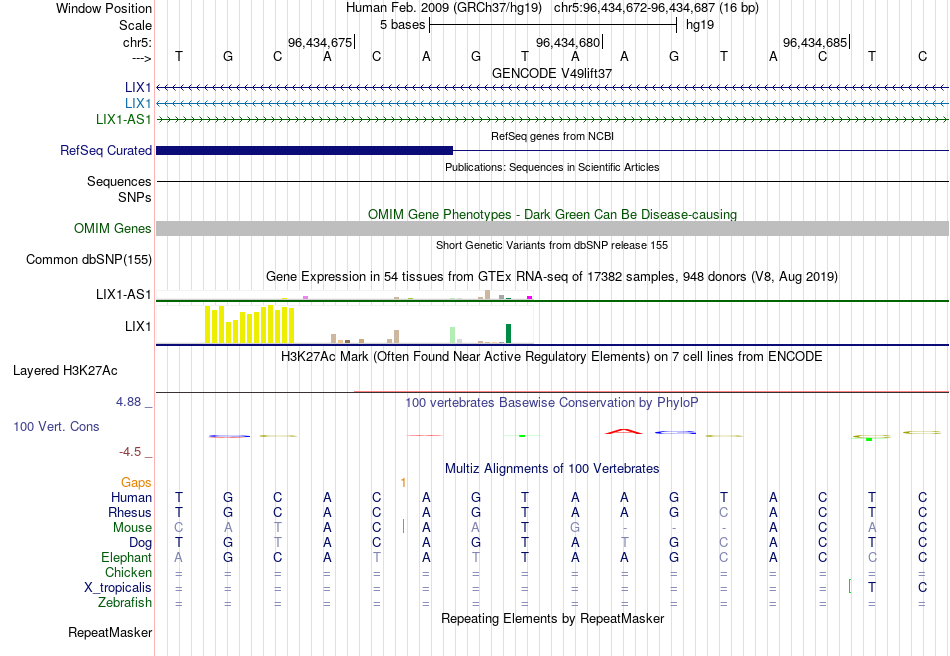Click the Dog alignment row label
This screenshot has height=656, width=950.
[141, 543]
